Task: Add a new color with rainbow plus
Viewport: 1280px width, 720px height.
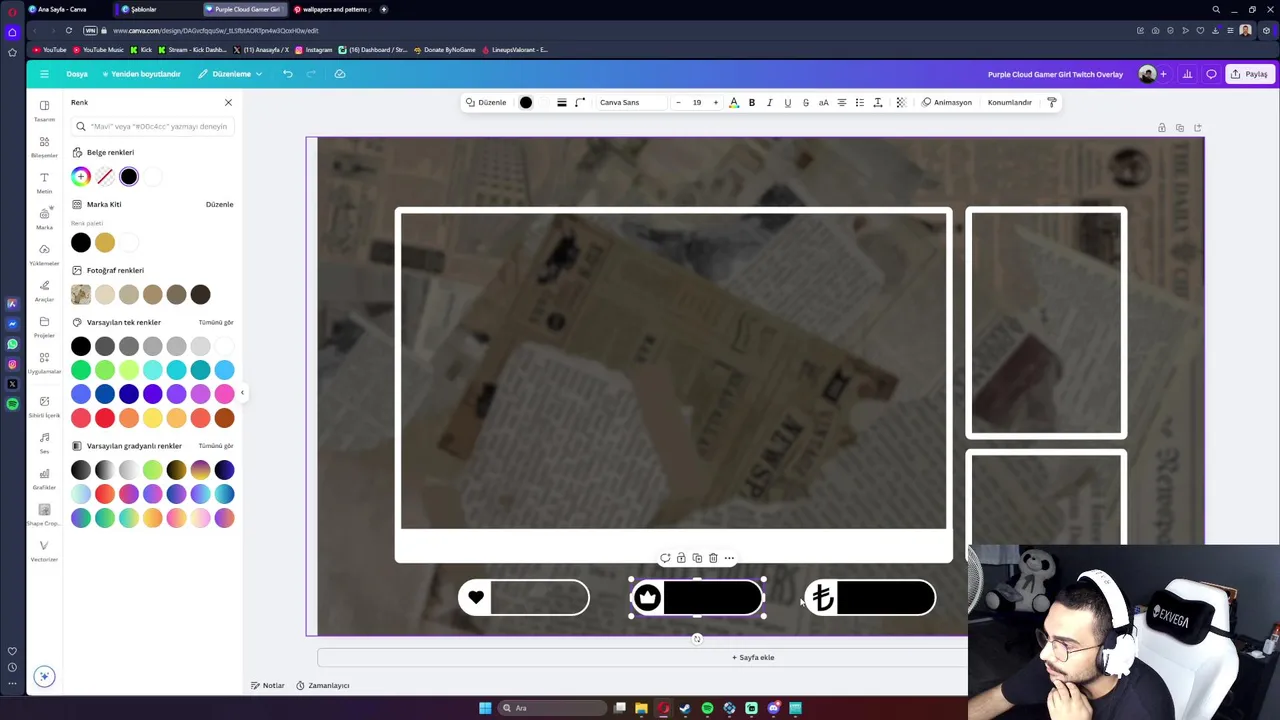Action: coord(81,177)
